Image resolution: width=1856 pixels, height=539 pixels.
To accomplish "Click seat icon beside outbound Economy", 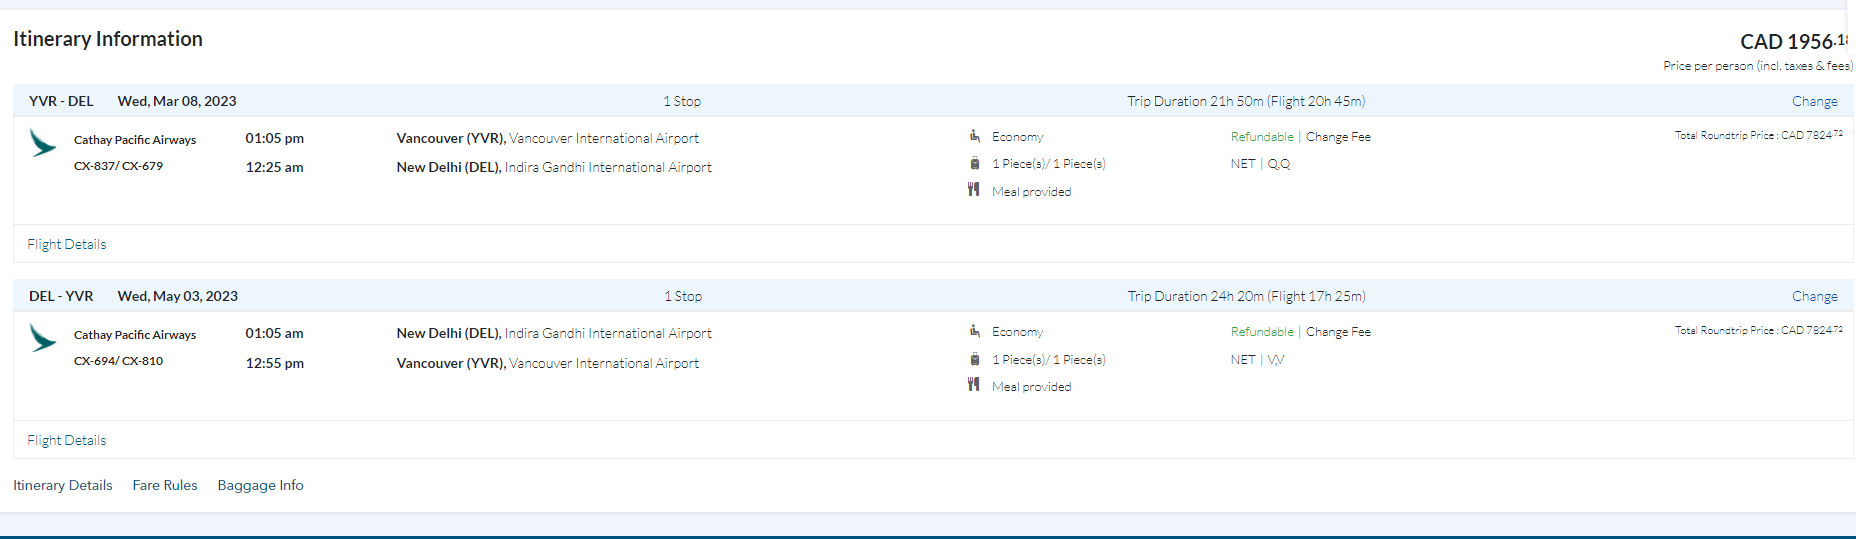I will pyautogui.click(x=974, y=136).
